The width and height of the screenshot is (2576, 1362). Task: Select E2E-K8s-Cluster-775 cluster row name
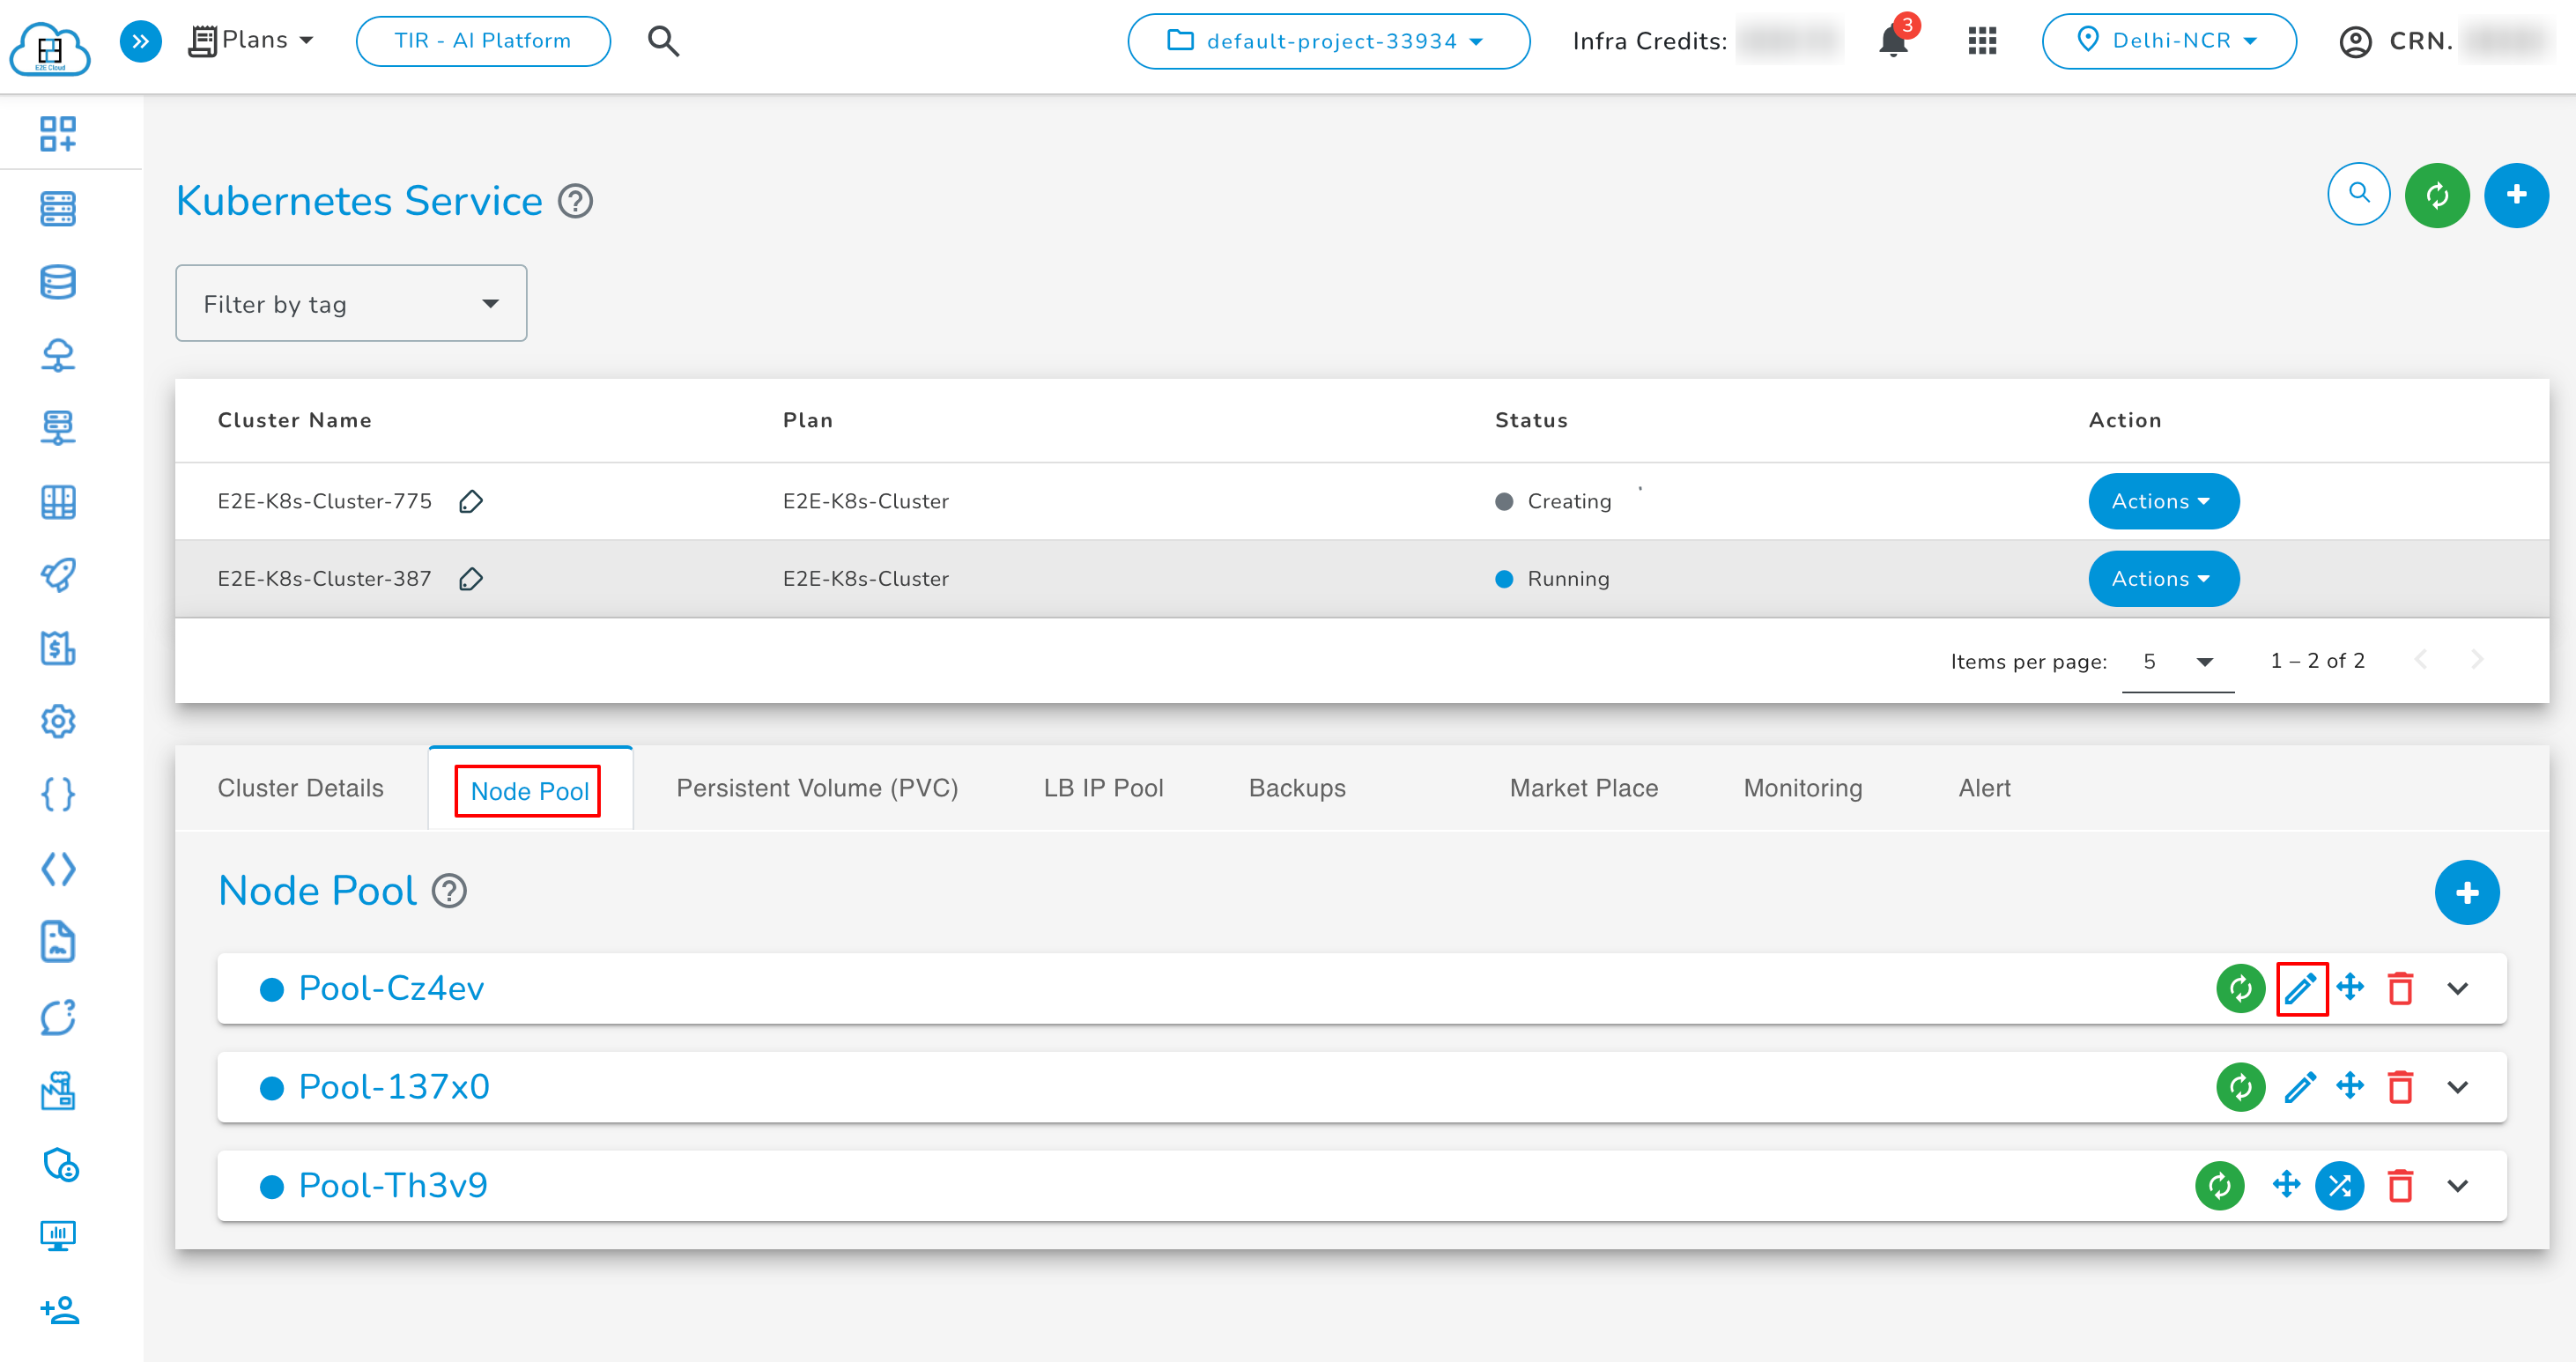[325, 501]
